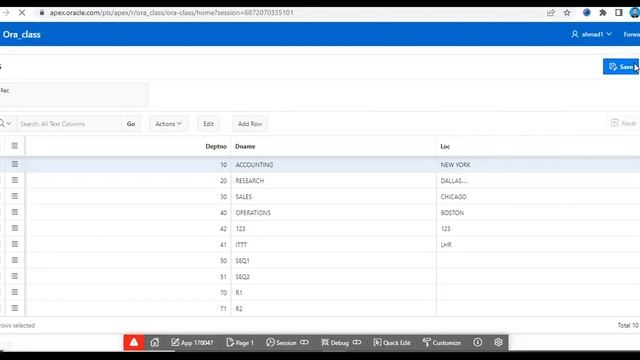The height and width of the screenshot is (360, 640).
Task: Open row menu for SEQ1 row
Action: pyautogui.click(x=15, y=260)
